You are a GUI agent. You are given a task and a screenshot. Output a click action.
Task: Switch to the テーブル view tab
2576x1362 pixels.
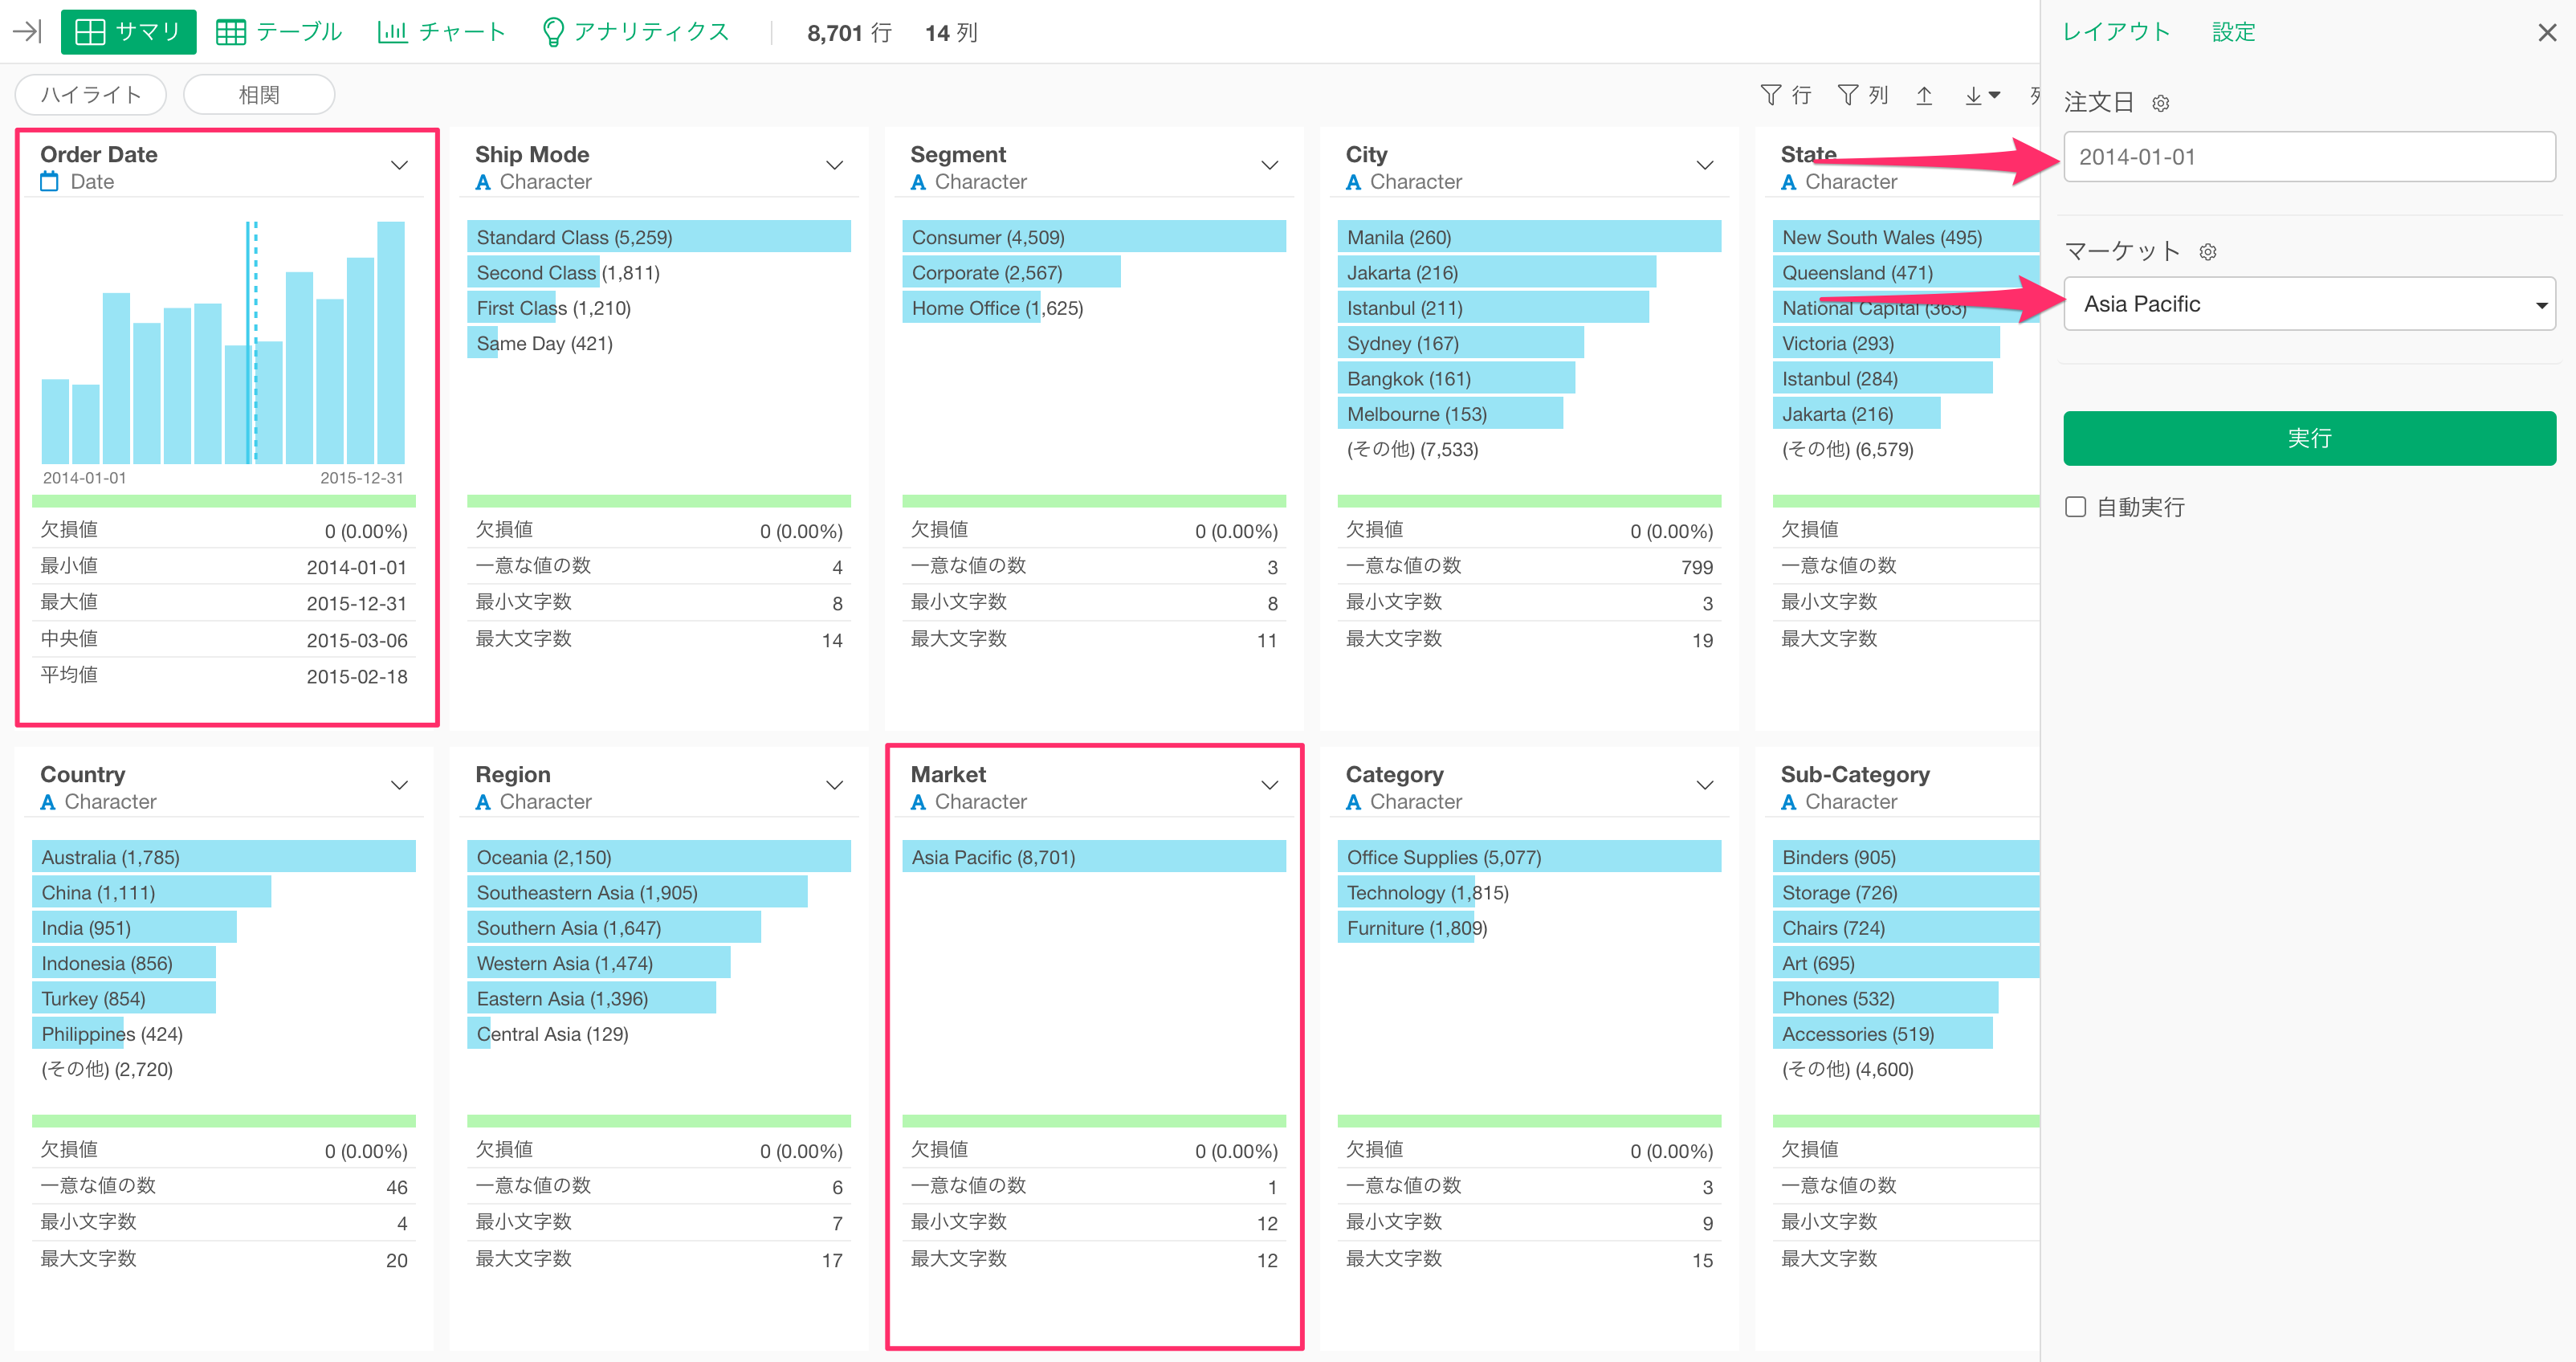[279, 32]
